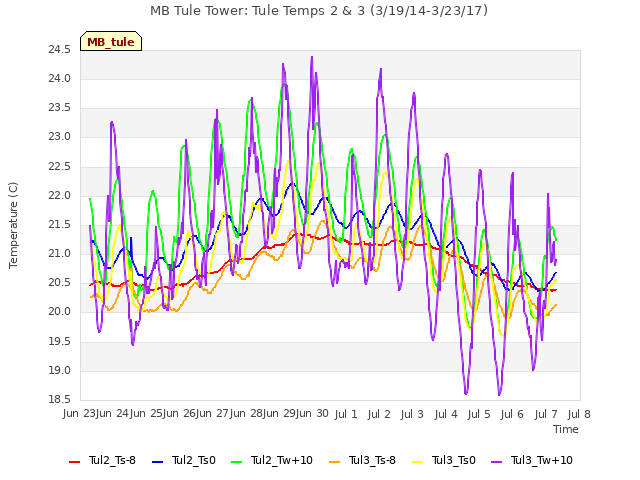The image size is (640, 480).
Task: Click the 18.5 y-axis tick label
Action: click(x=60, y=400)
